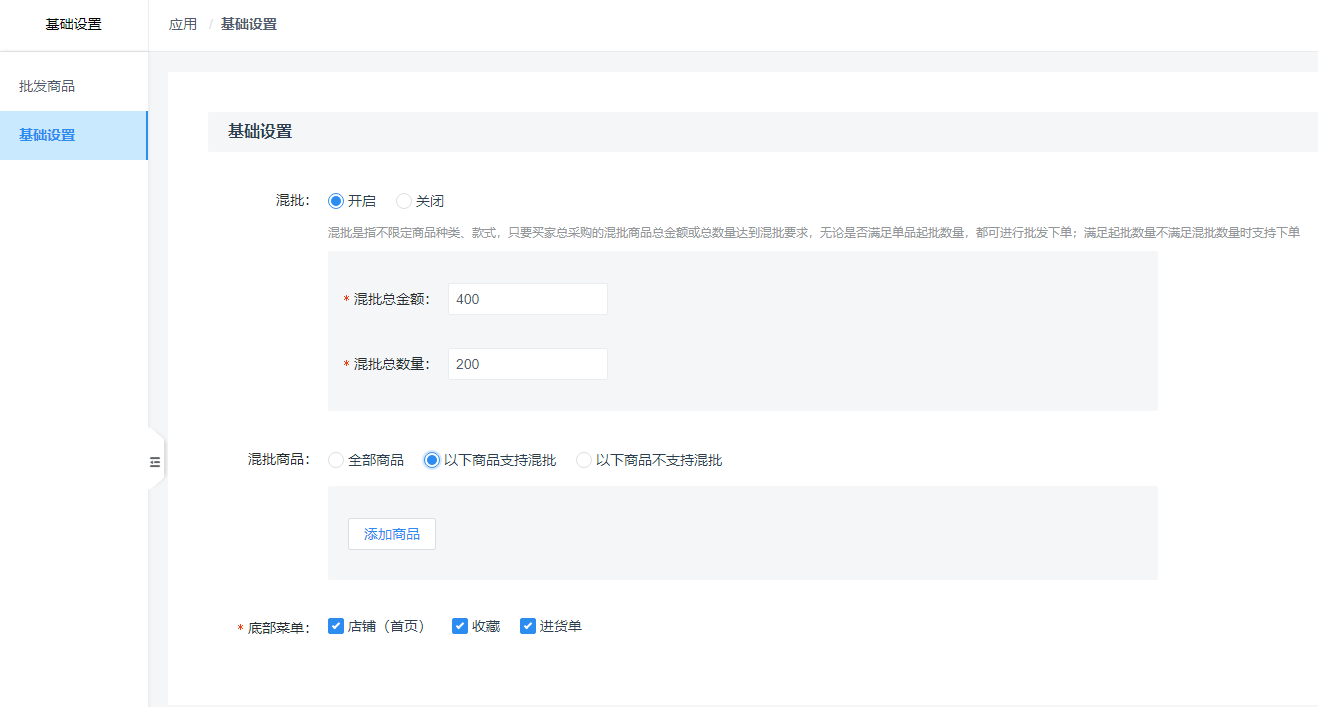Click the 基础设置 breadcrumb entry

pyautogui.click(x=251, y=23)
